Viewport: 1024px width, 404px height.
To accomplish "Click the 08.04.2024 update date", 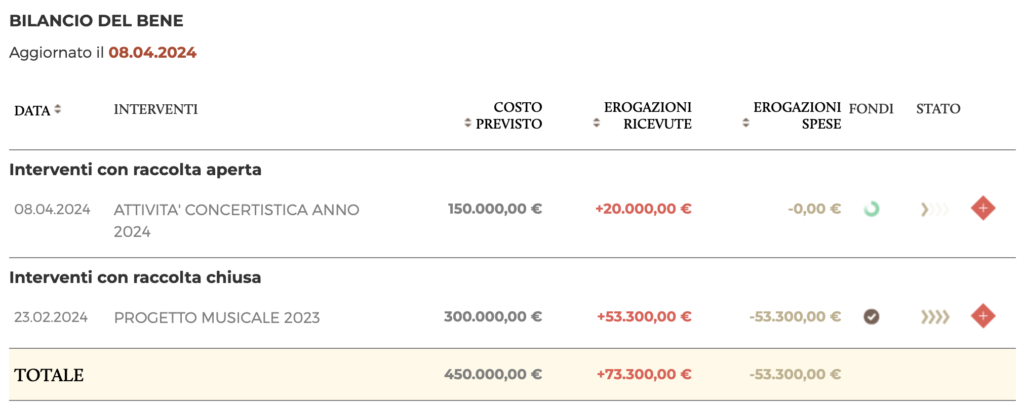I will click(153, 53).
